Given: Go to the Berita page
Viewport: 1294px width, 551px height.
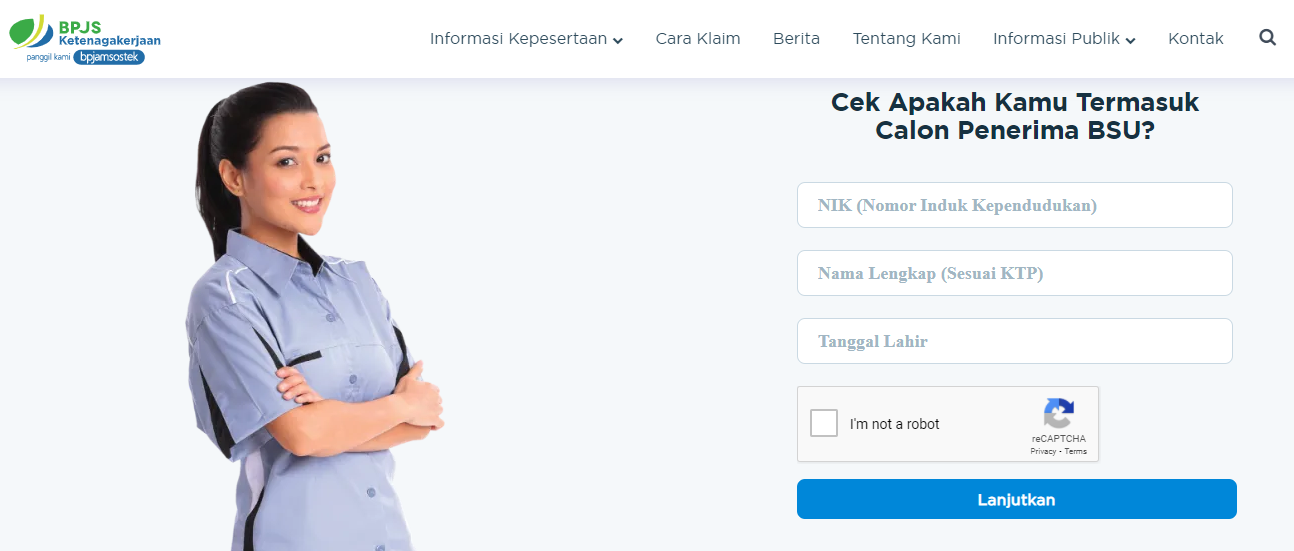Looking at the screenshot, I should [796, 39].
